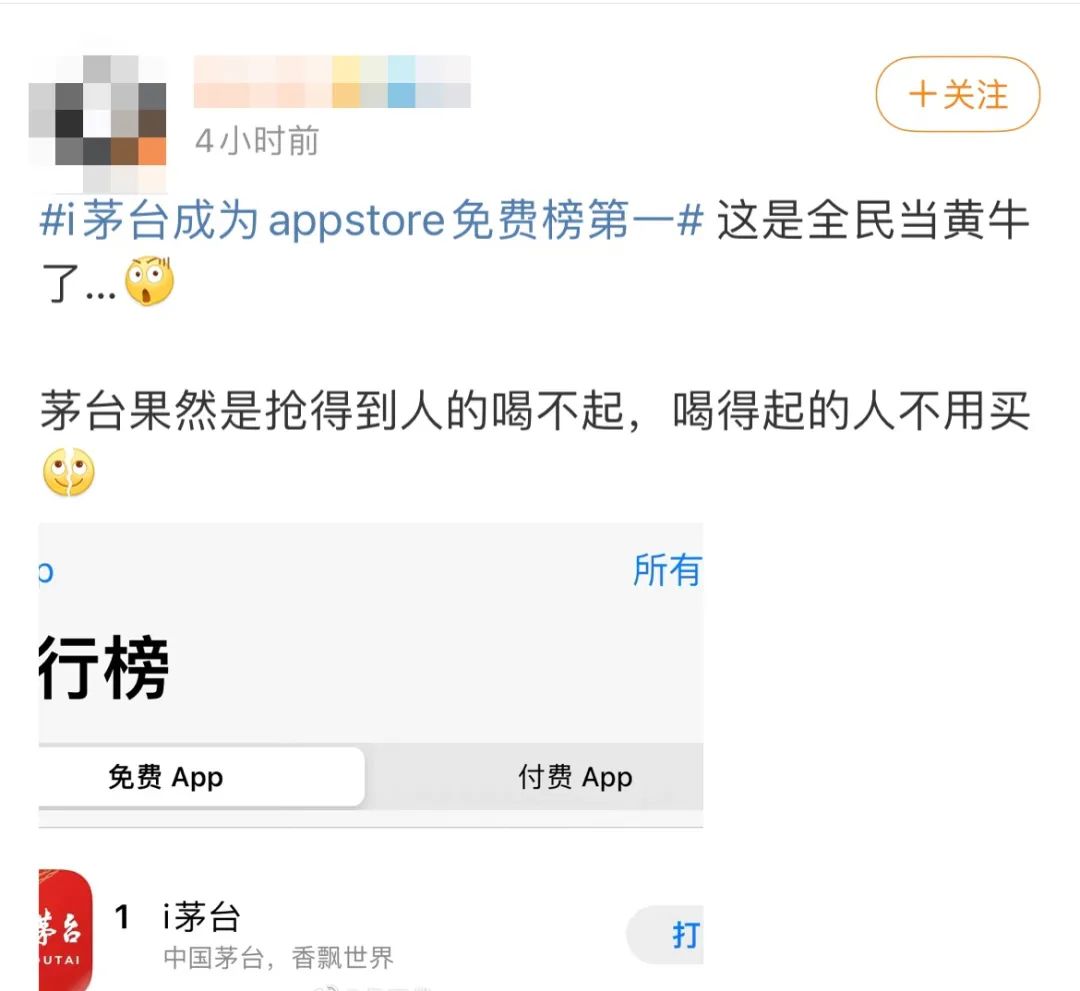Click the cracked face emoji
Screen dimensions: 1080x991
tap(69, 472)
